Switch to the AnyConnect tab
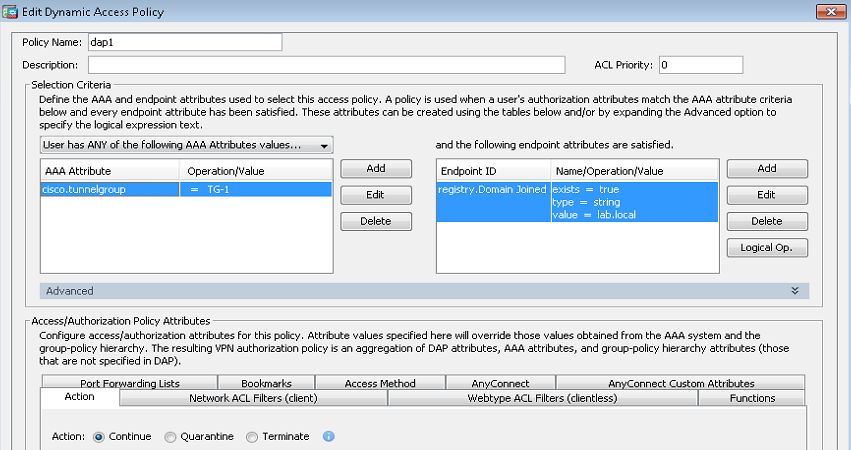The image size is (851, 450). pos(500,383)
